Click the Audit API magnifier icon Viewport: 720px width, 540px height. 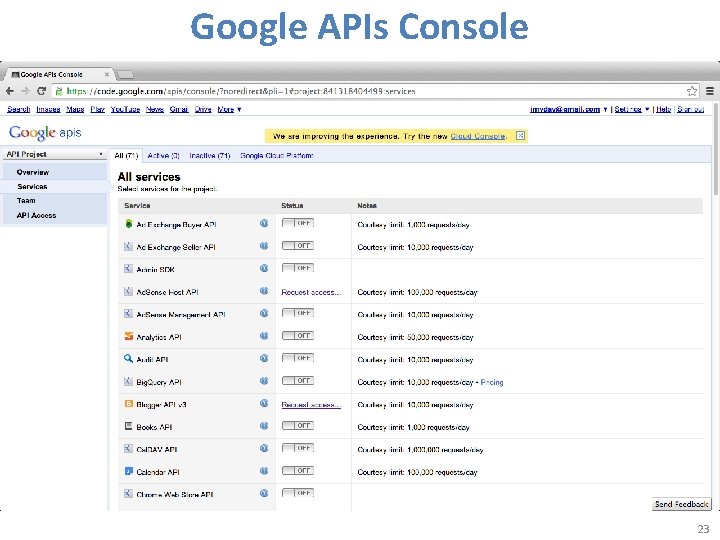pyautogui.click(x=128, y=358)
